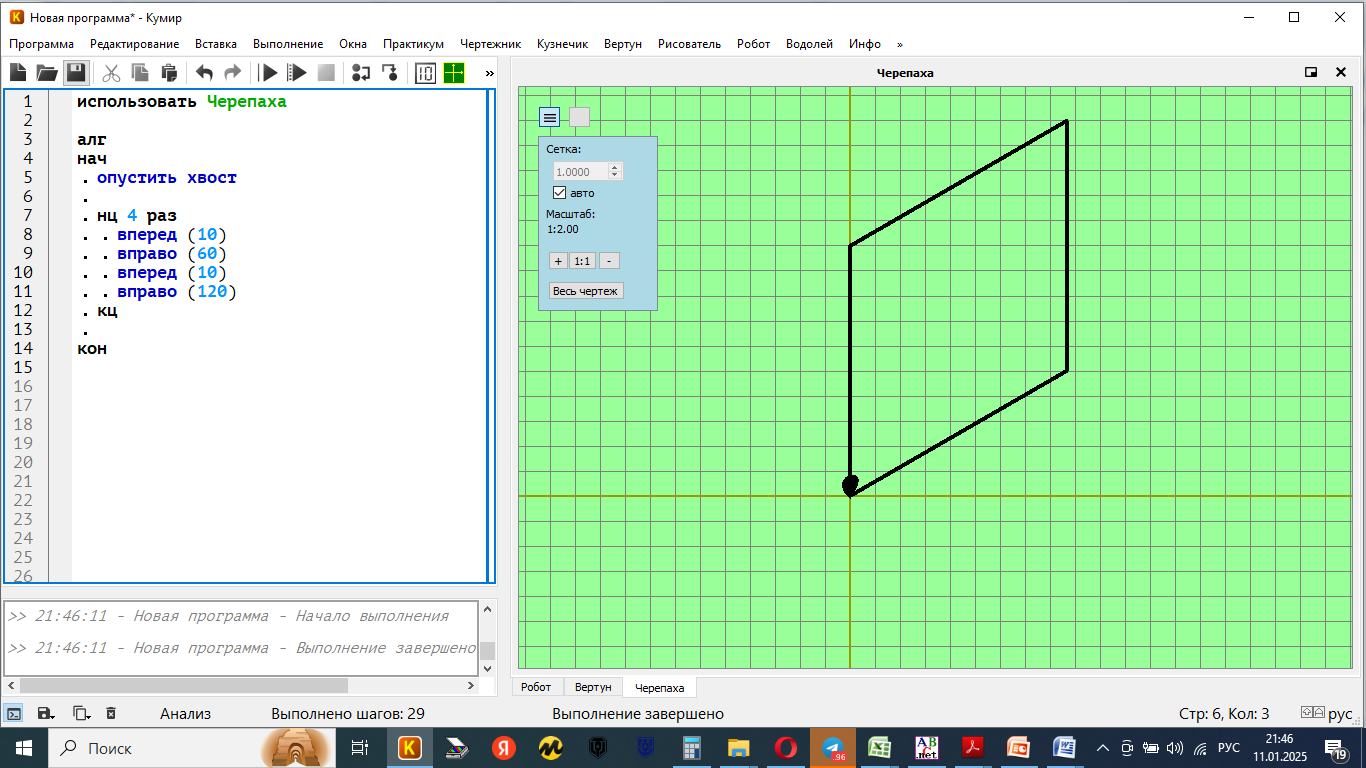1366x768 pixels.
Task: Open the Робот menu
Action: 754,44
